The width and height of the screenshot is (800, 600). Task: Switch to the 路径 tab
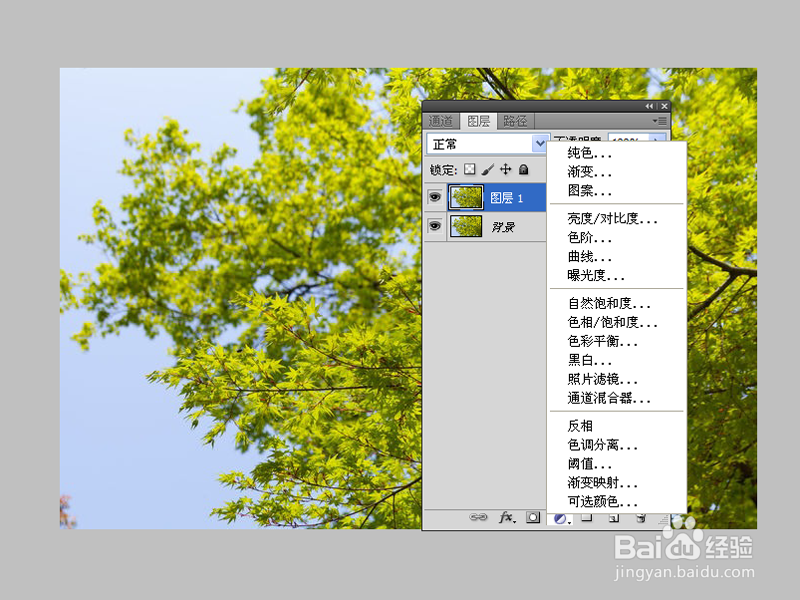point(515,121)
